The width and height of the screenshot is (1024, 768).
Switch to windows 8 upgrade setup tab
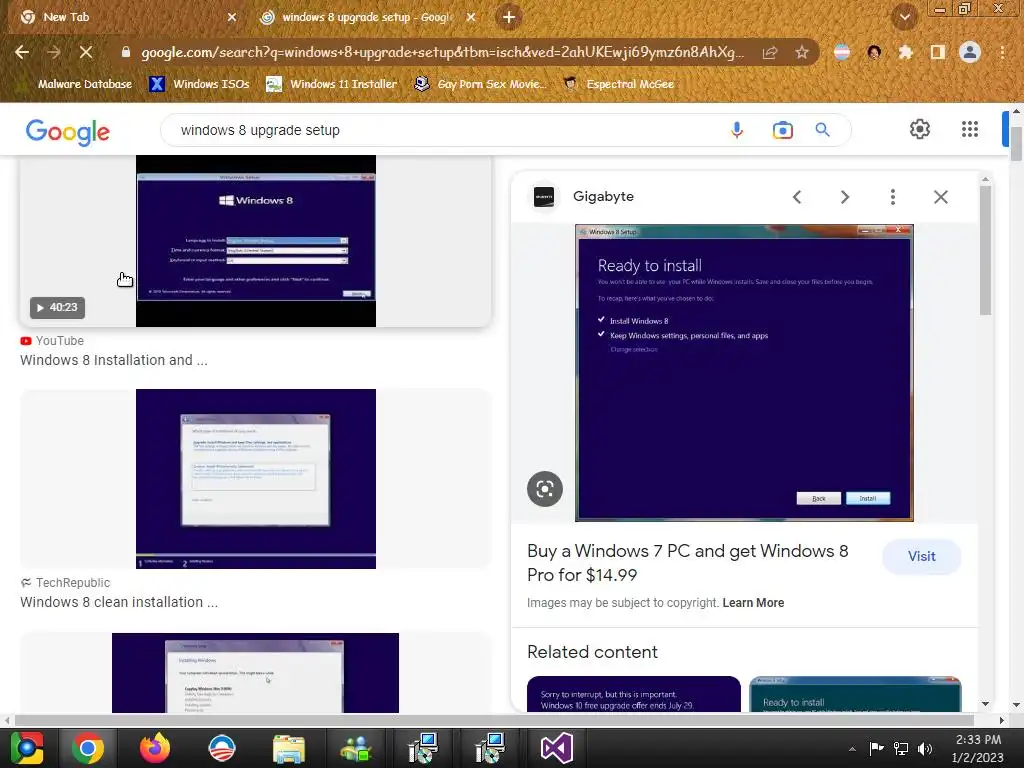366,18
